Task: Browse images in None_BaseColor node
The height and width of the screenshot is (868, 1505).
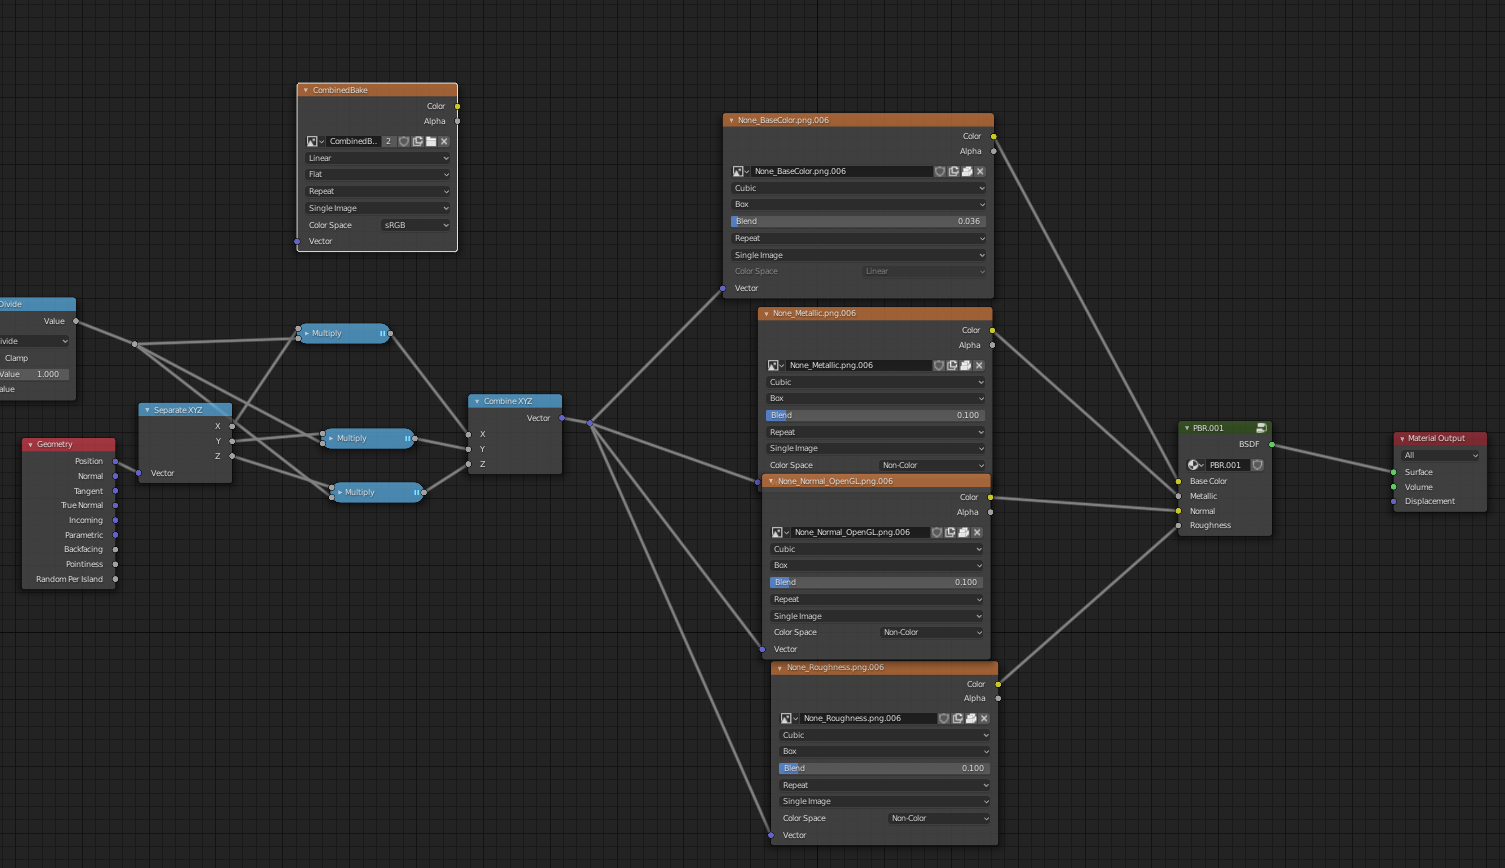Action: click(x=741, y=171)
